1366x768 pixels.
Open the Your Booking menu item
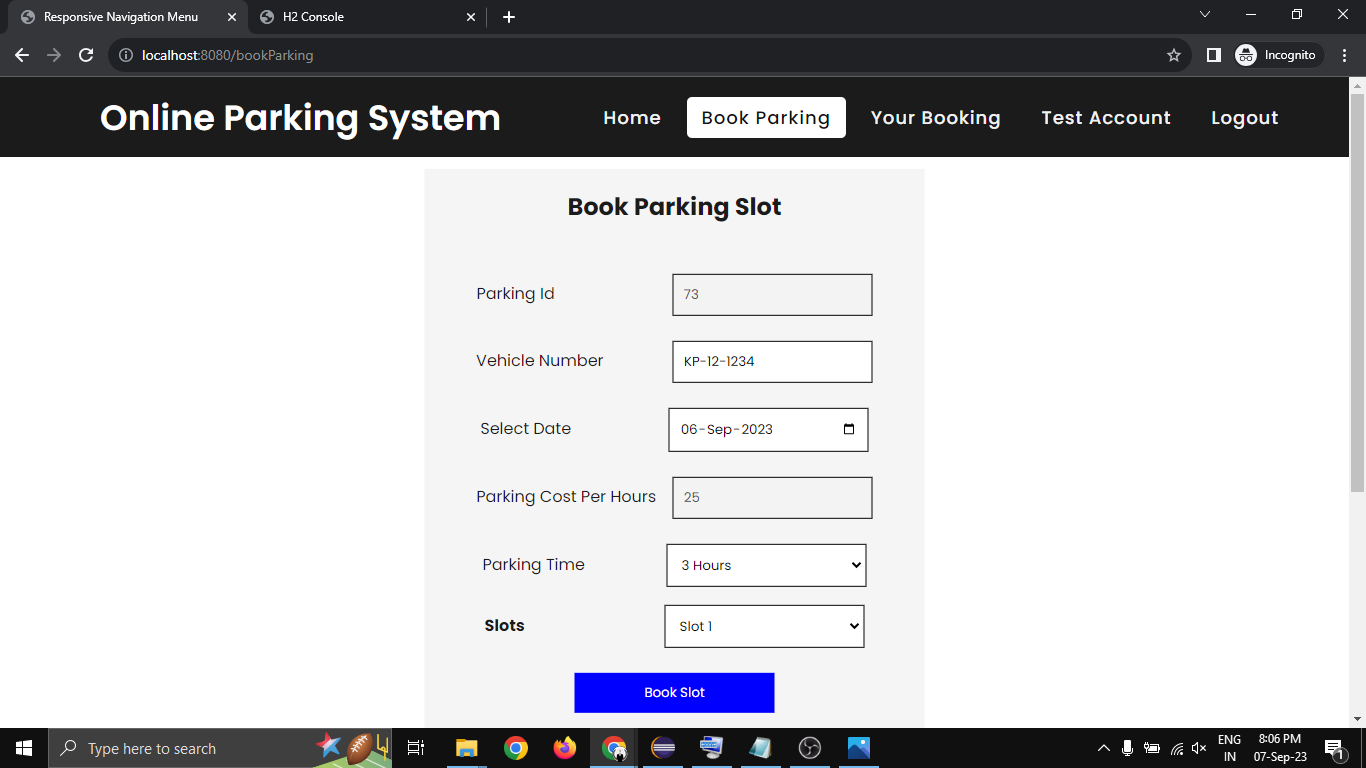click(x=935, y=118)
